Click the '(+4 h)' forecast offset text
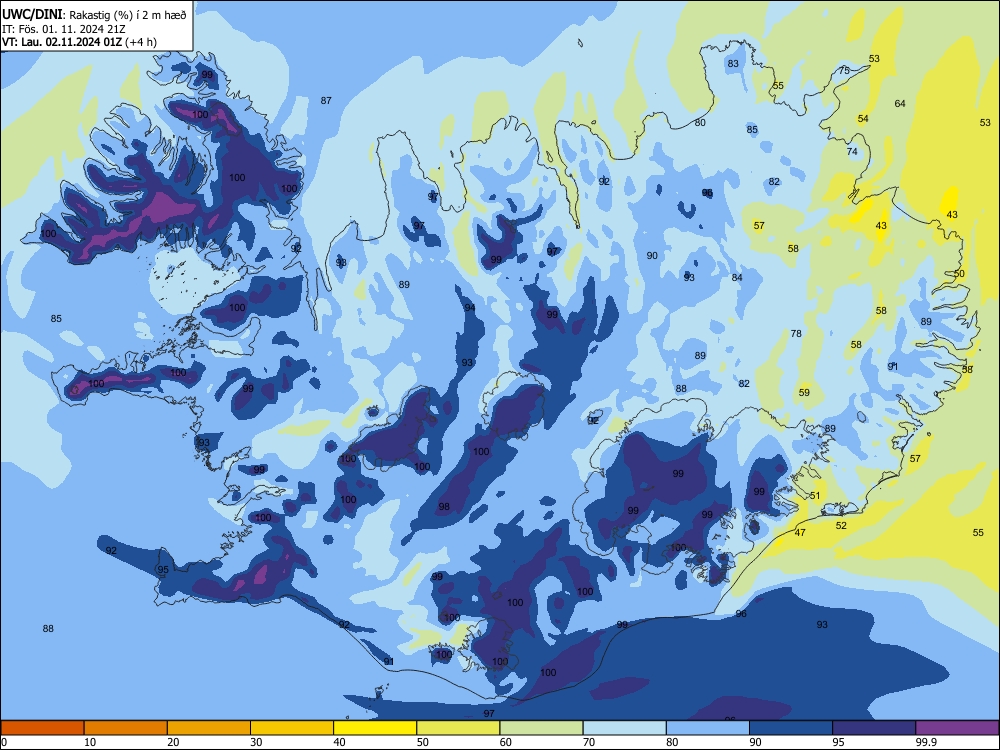 141,42
